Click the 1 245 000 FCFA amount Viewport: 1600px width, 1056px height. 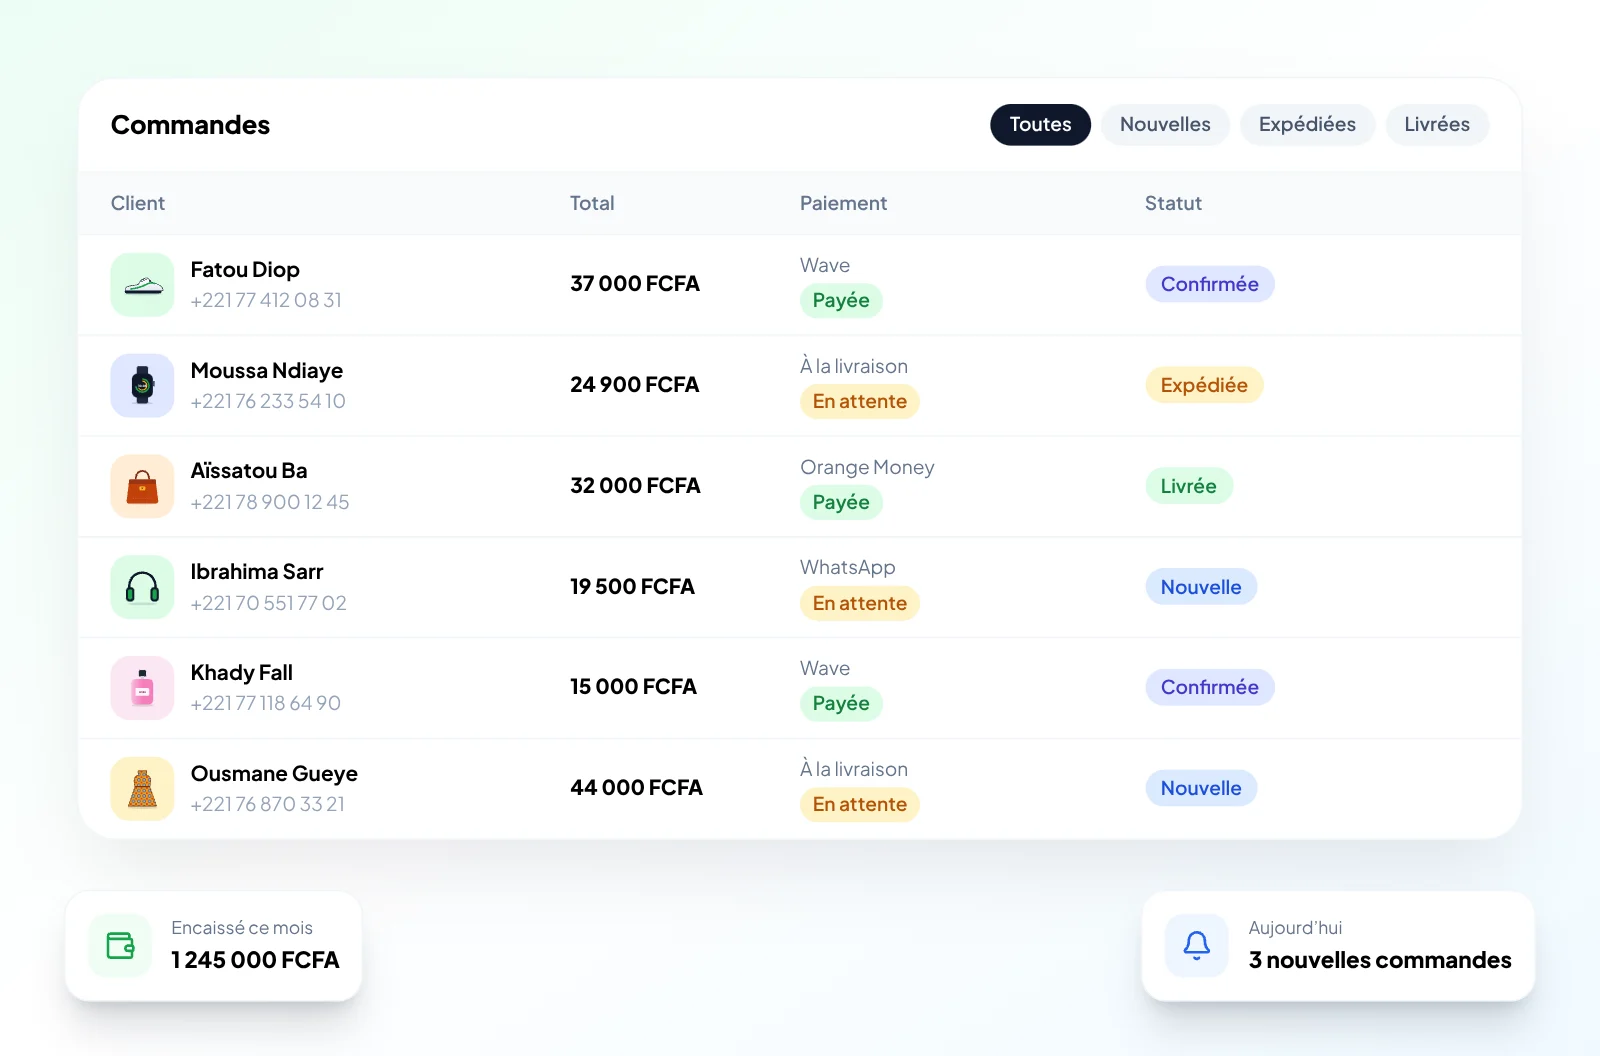(x=255, y=960)
